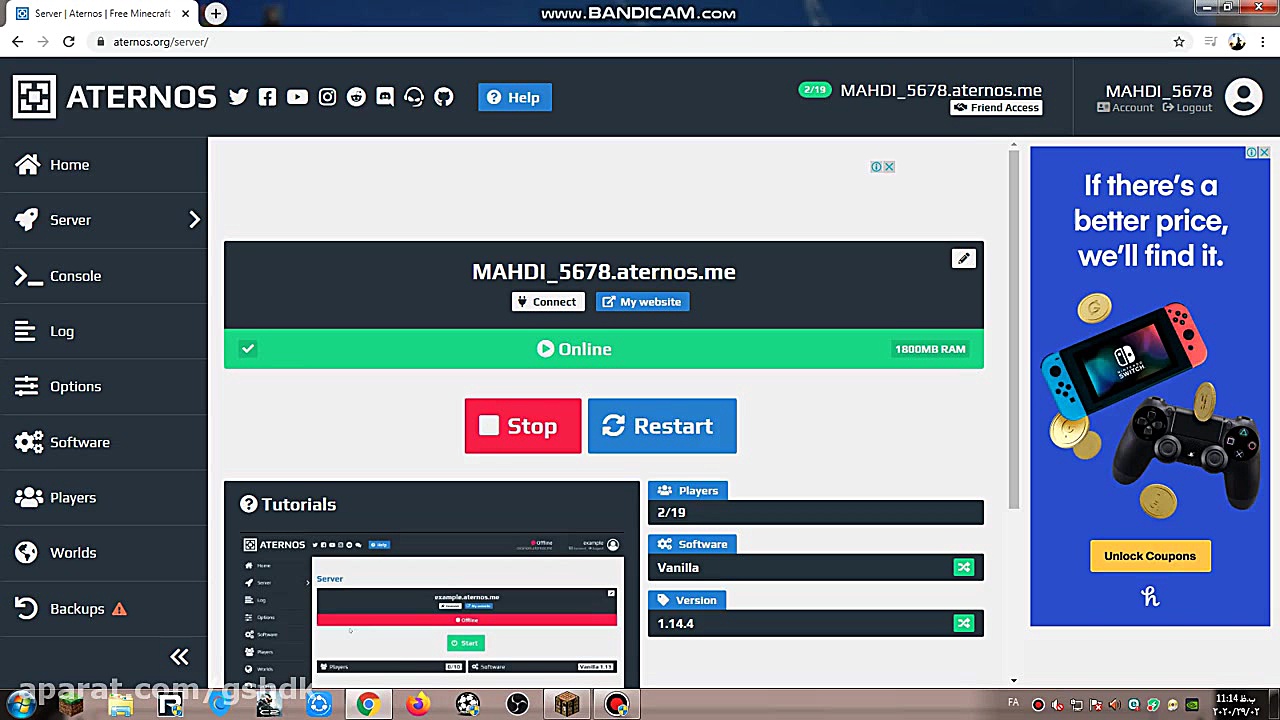Viewport: 1280px width, 720px height.
Task: Click the 1.14.4 version value
Action: tap(675, 624)
